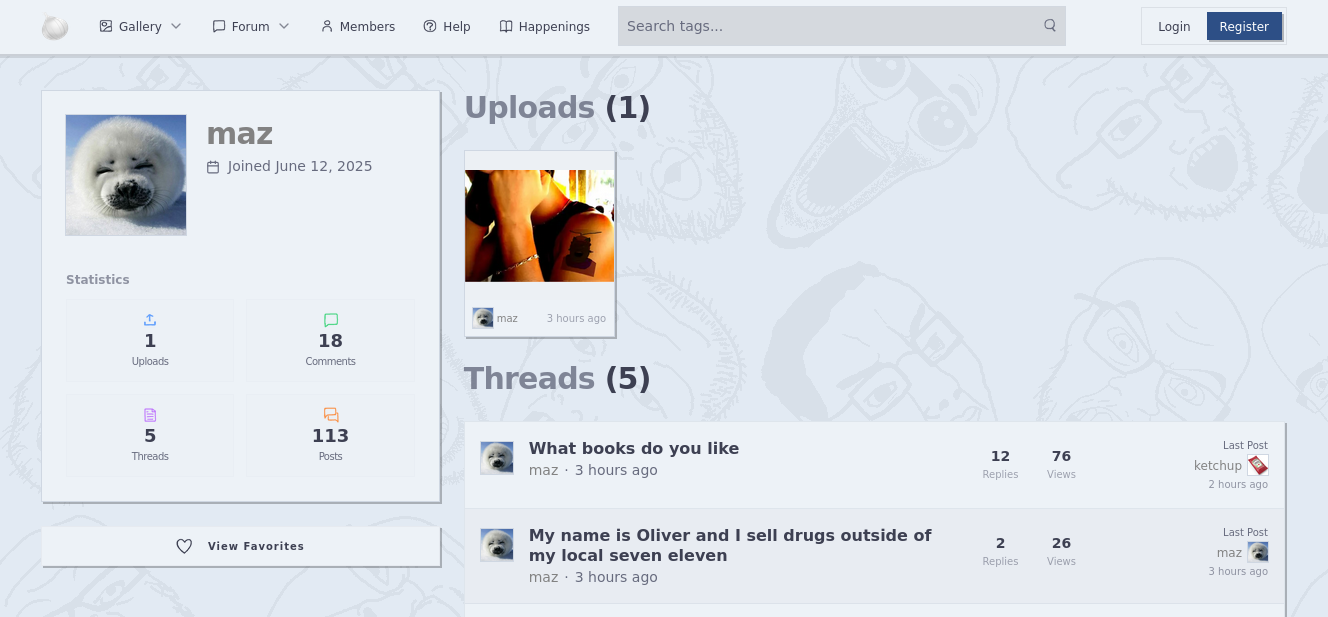Focus the Search tags input field
Image resolution: width=1328 pixels, height=617 pixels.
(x=828, y=26)
